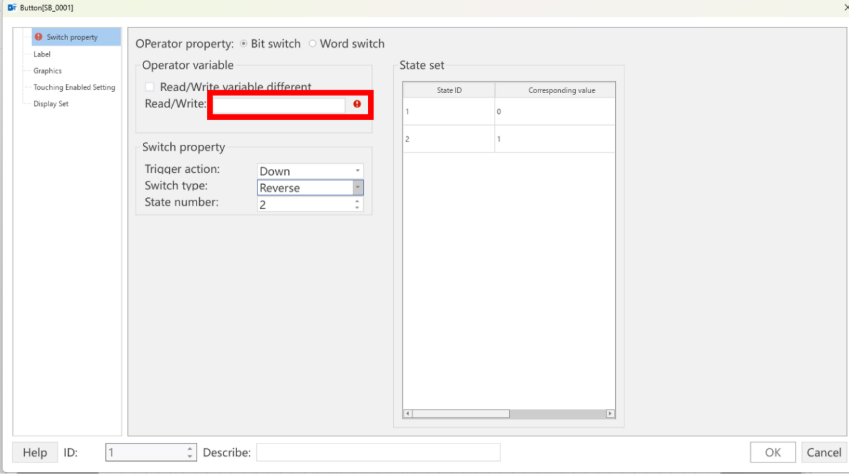This screenshot has height=474, width=849.
Task: Select State ID 2 cell
Action: pos(449,139)
